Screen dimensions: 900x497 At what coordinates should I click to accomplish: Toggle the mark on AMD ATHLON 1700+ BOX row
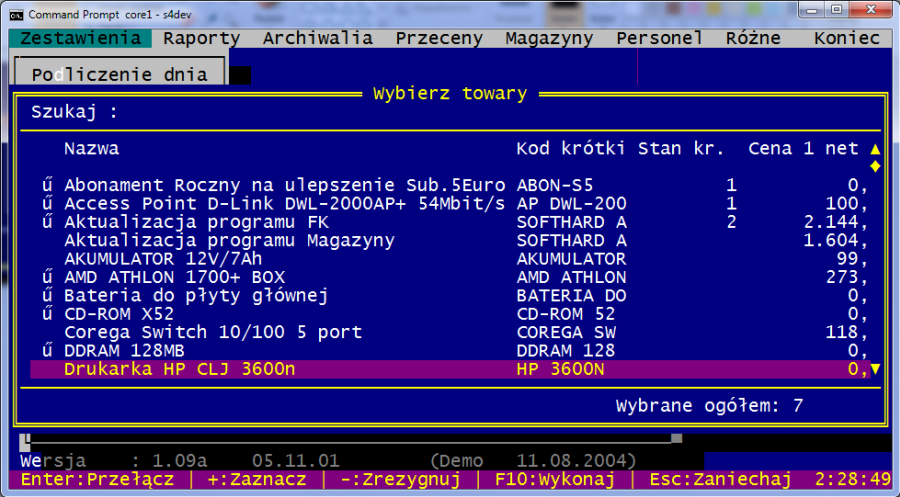coord(47,277)
